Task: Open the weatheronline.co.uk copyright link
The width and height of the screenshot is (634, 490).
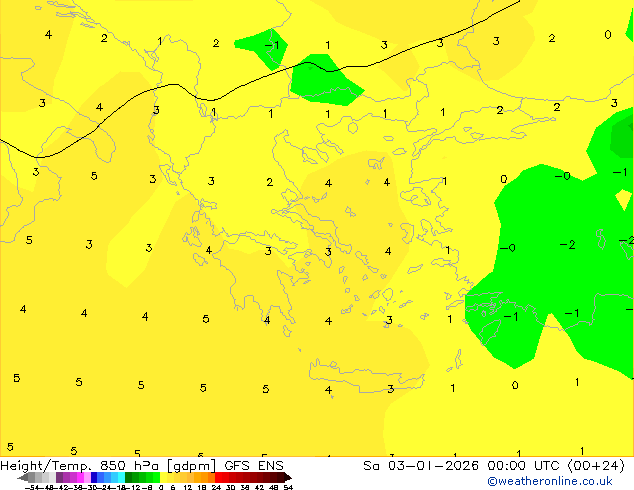Action: [x=550, y=481]
